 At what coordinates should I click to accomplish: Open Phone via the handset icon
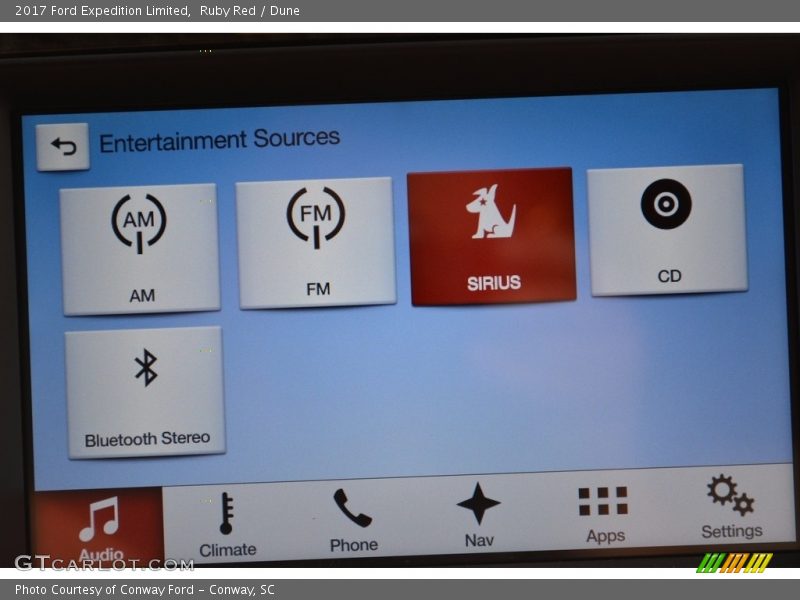point(352,508)
